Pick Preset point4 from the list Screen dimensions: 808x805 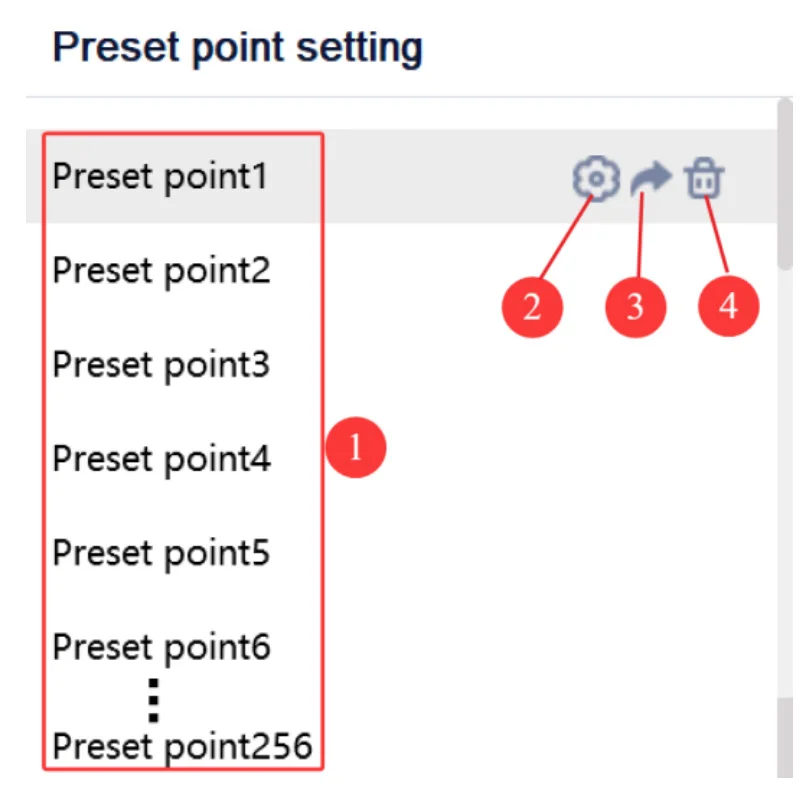(x=161, y=459)
